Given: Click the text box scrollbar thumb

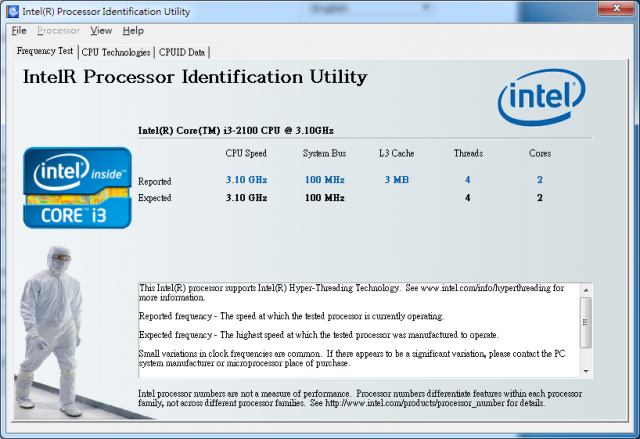Looking at the screenshot, I should click(586, 322).
